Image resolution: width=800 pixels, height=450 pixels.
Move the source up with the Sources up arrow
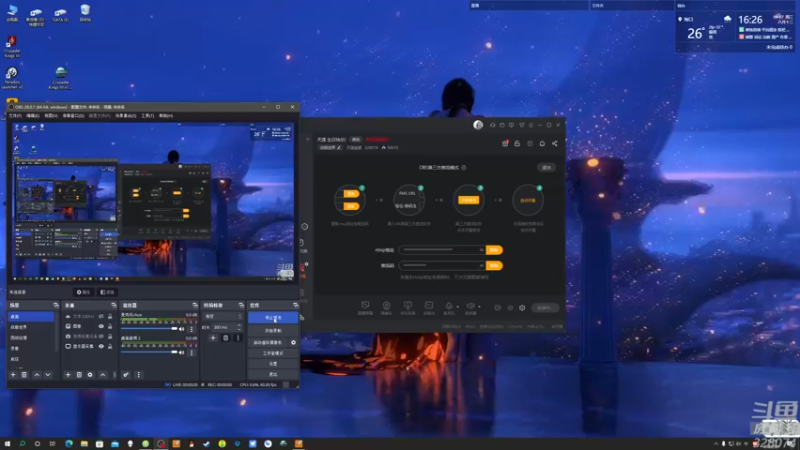tap(103, 374)
